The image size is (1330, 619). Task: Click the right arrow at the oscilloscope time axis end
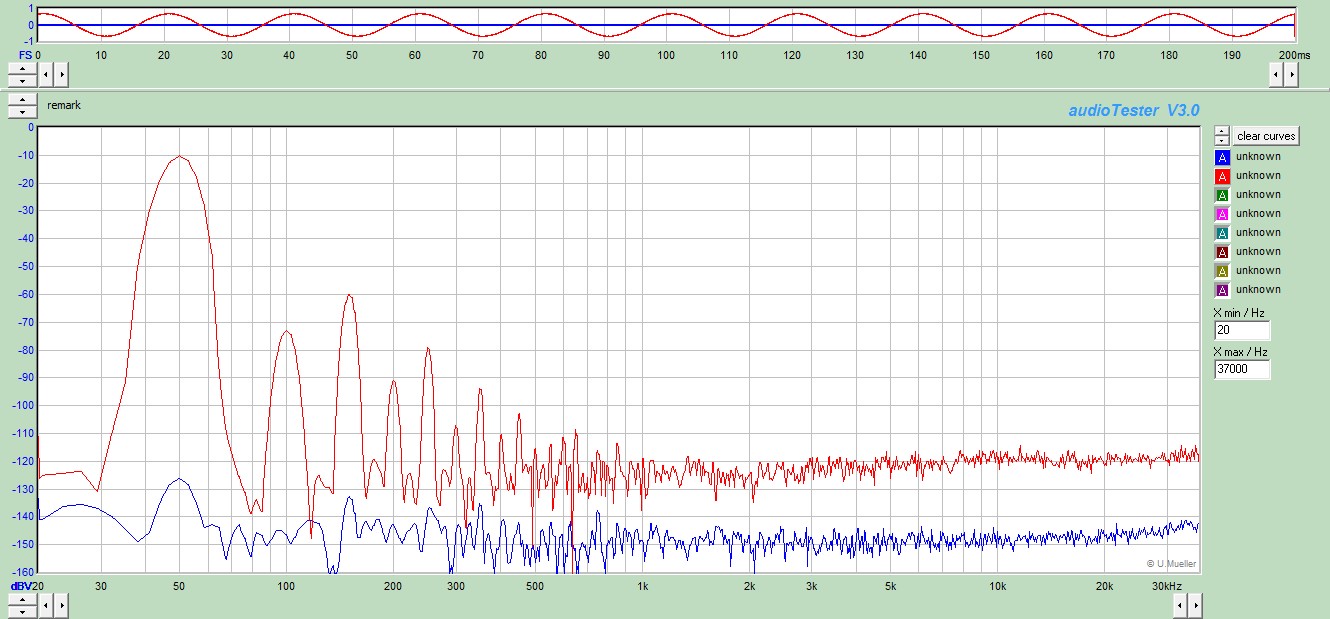1292,74
